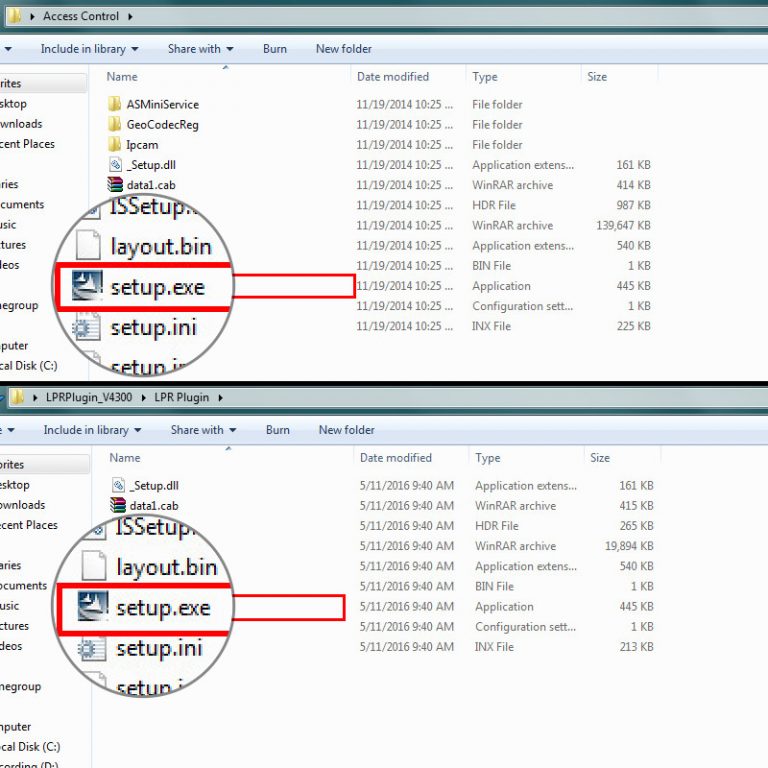The image size is (768, 768).
Task: Click the 19,894 KB size cell
Action: coord(629,546)
